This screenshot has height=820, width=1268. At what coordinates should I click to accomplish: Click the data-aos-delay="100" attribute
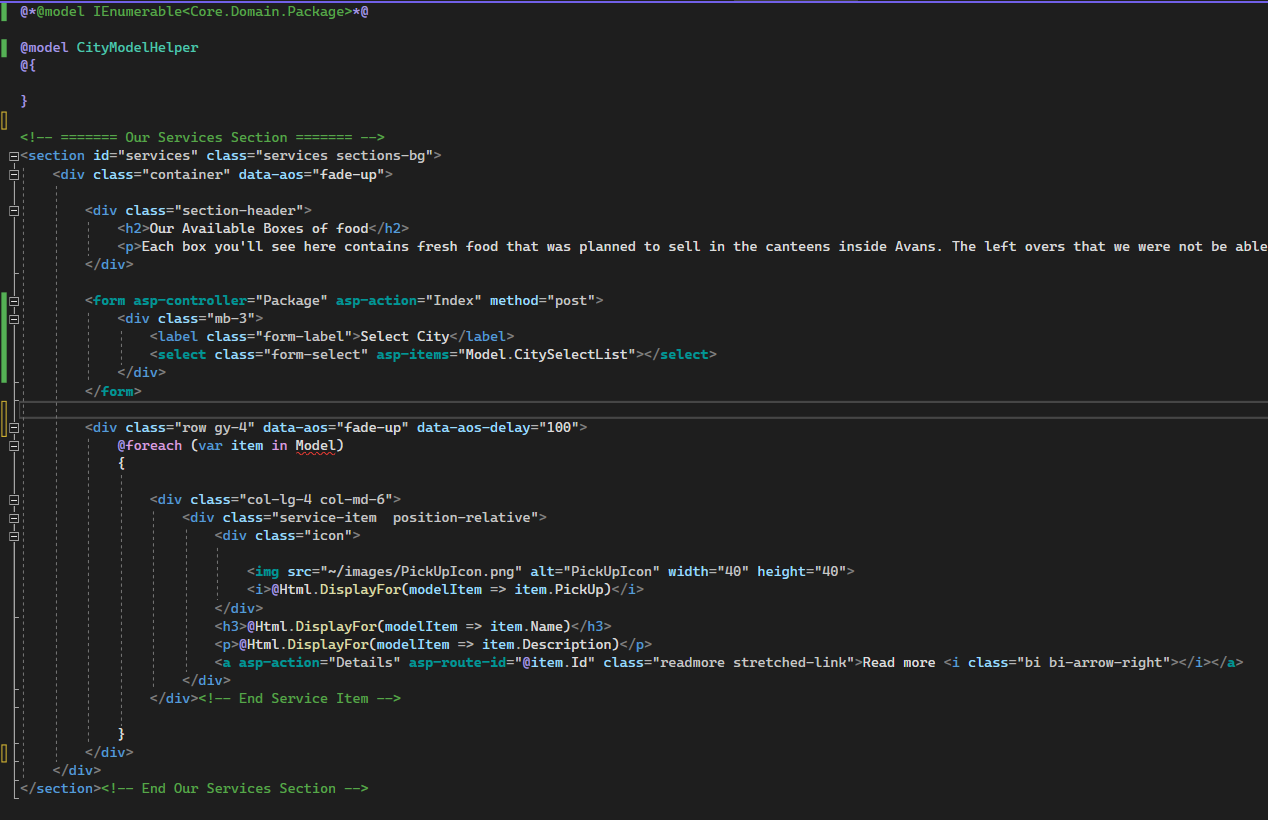click(497, 427)
